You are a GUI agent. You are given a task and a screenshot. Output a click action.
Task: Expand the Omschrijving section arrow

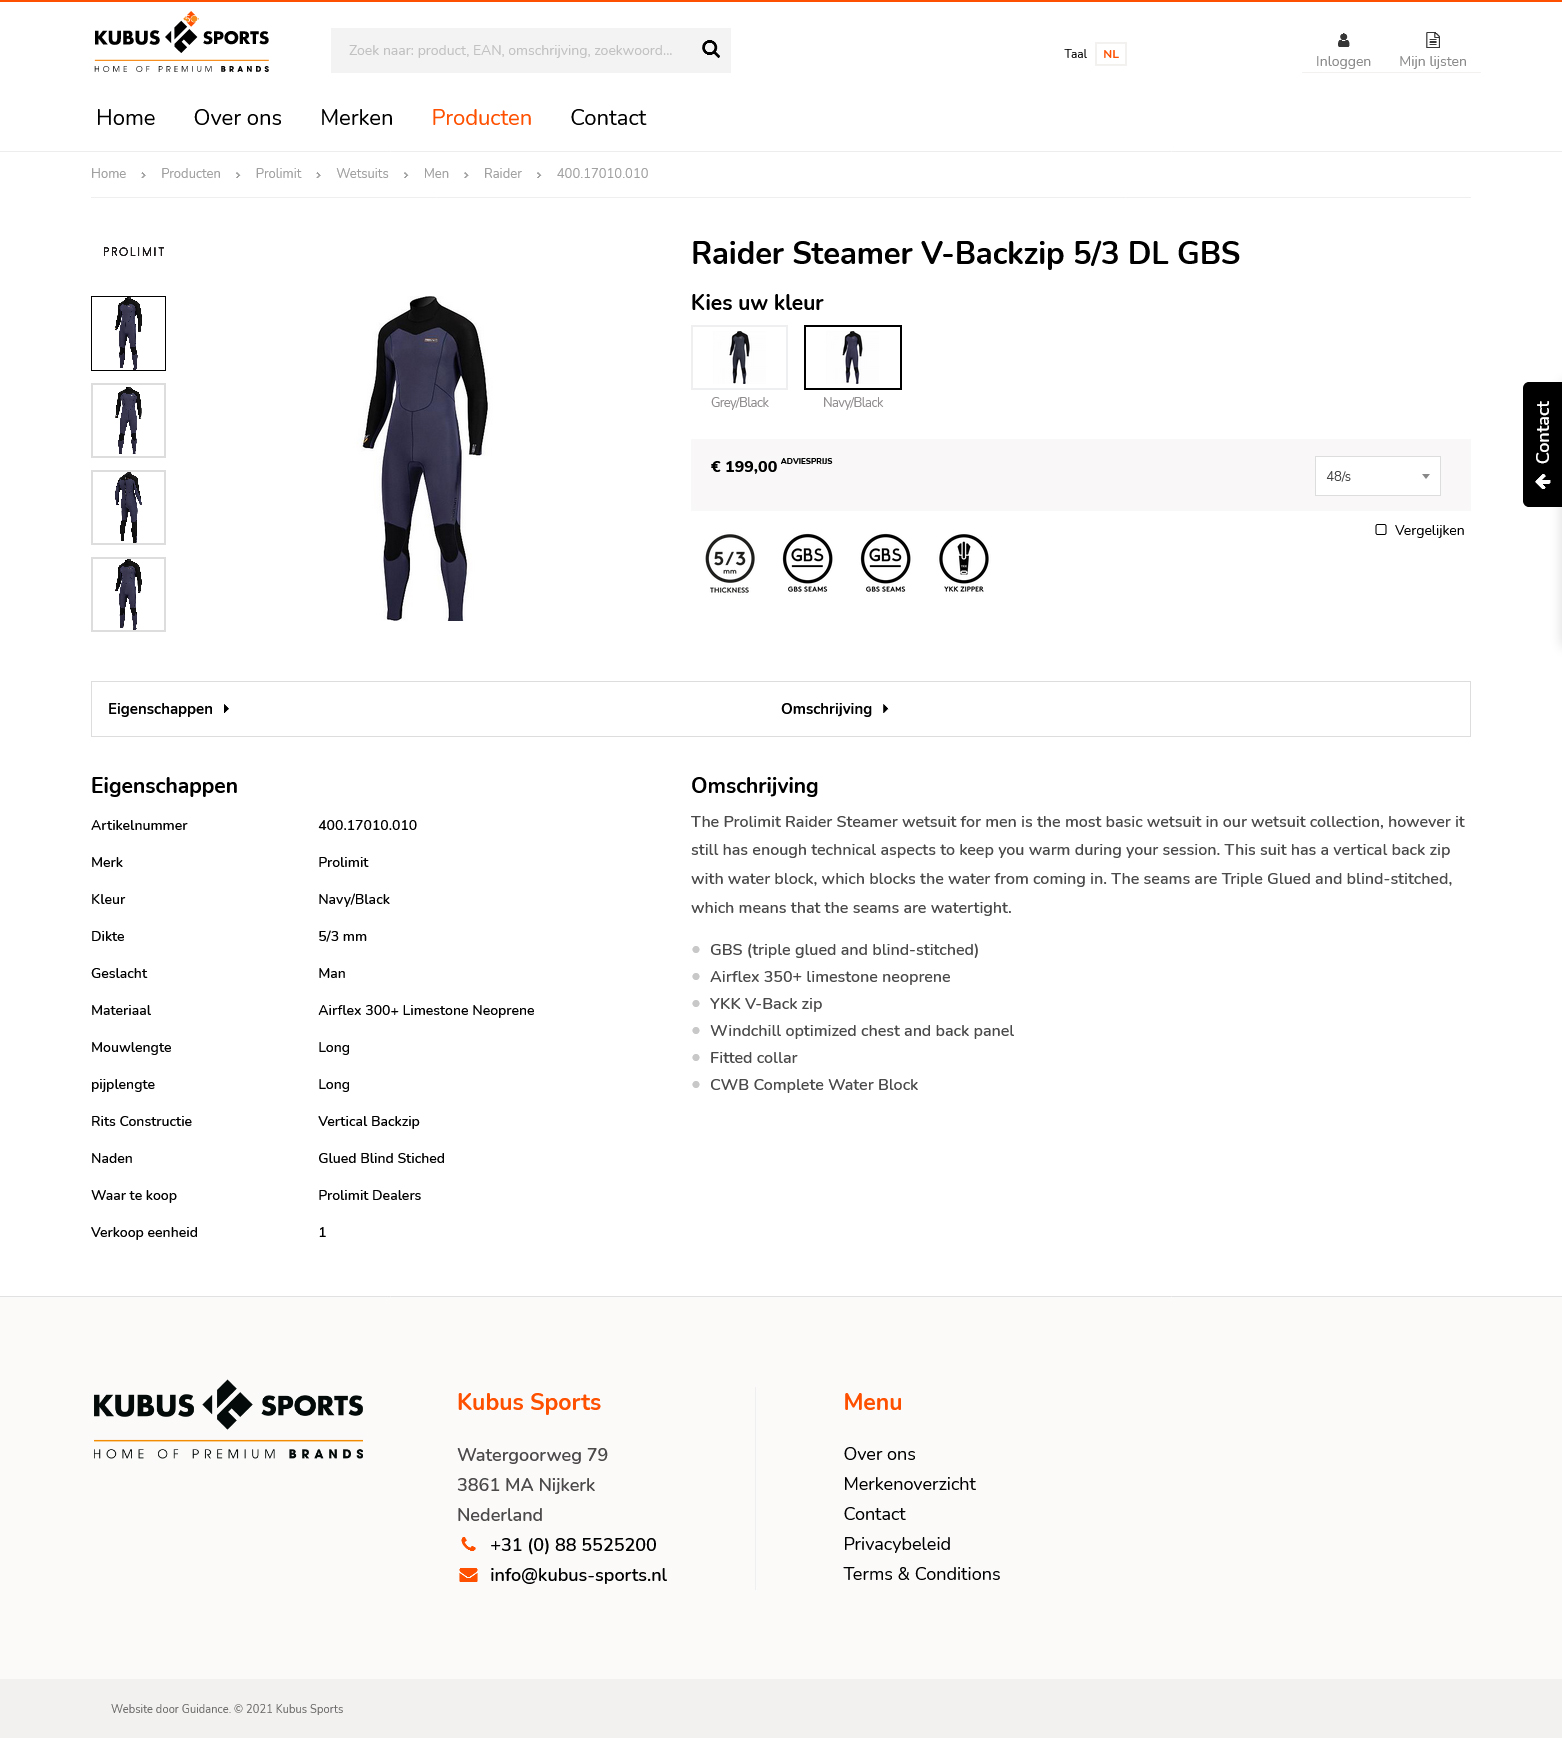pyautogui.click(x=885, y=709)
